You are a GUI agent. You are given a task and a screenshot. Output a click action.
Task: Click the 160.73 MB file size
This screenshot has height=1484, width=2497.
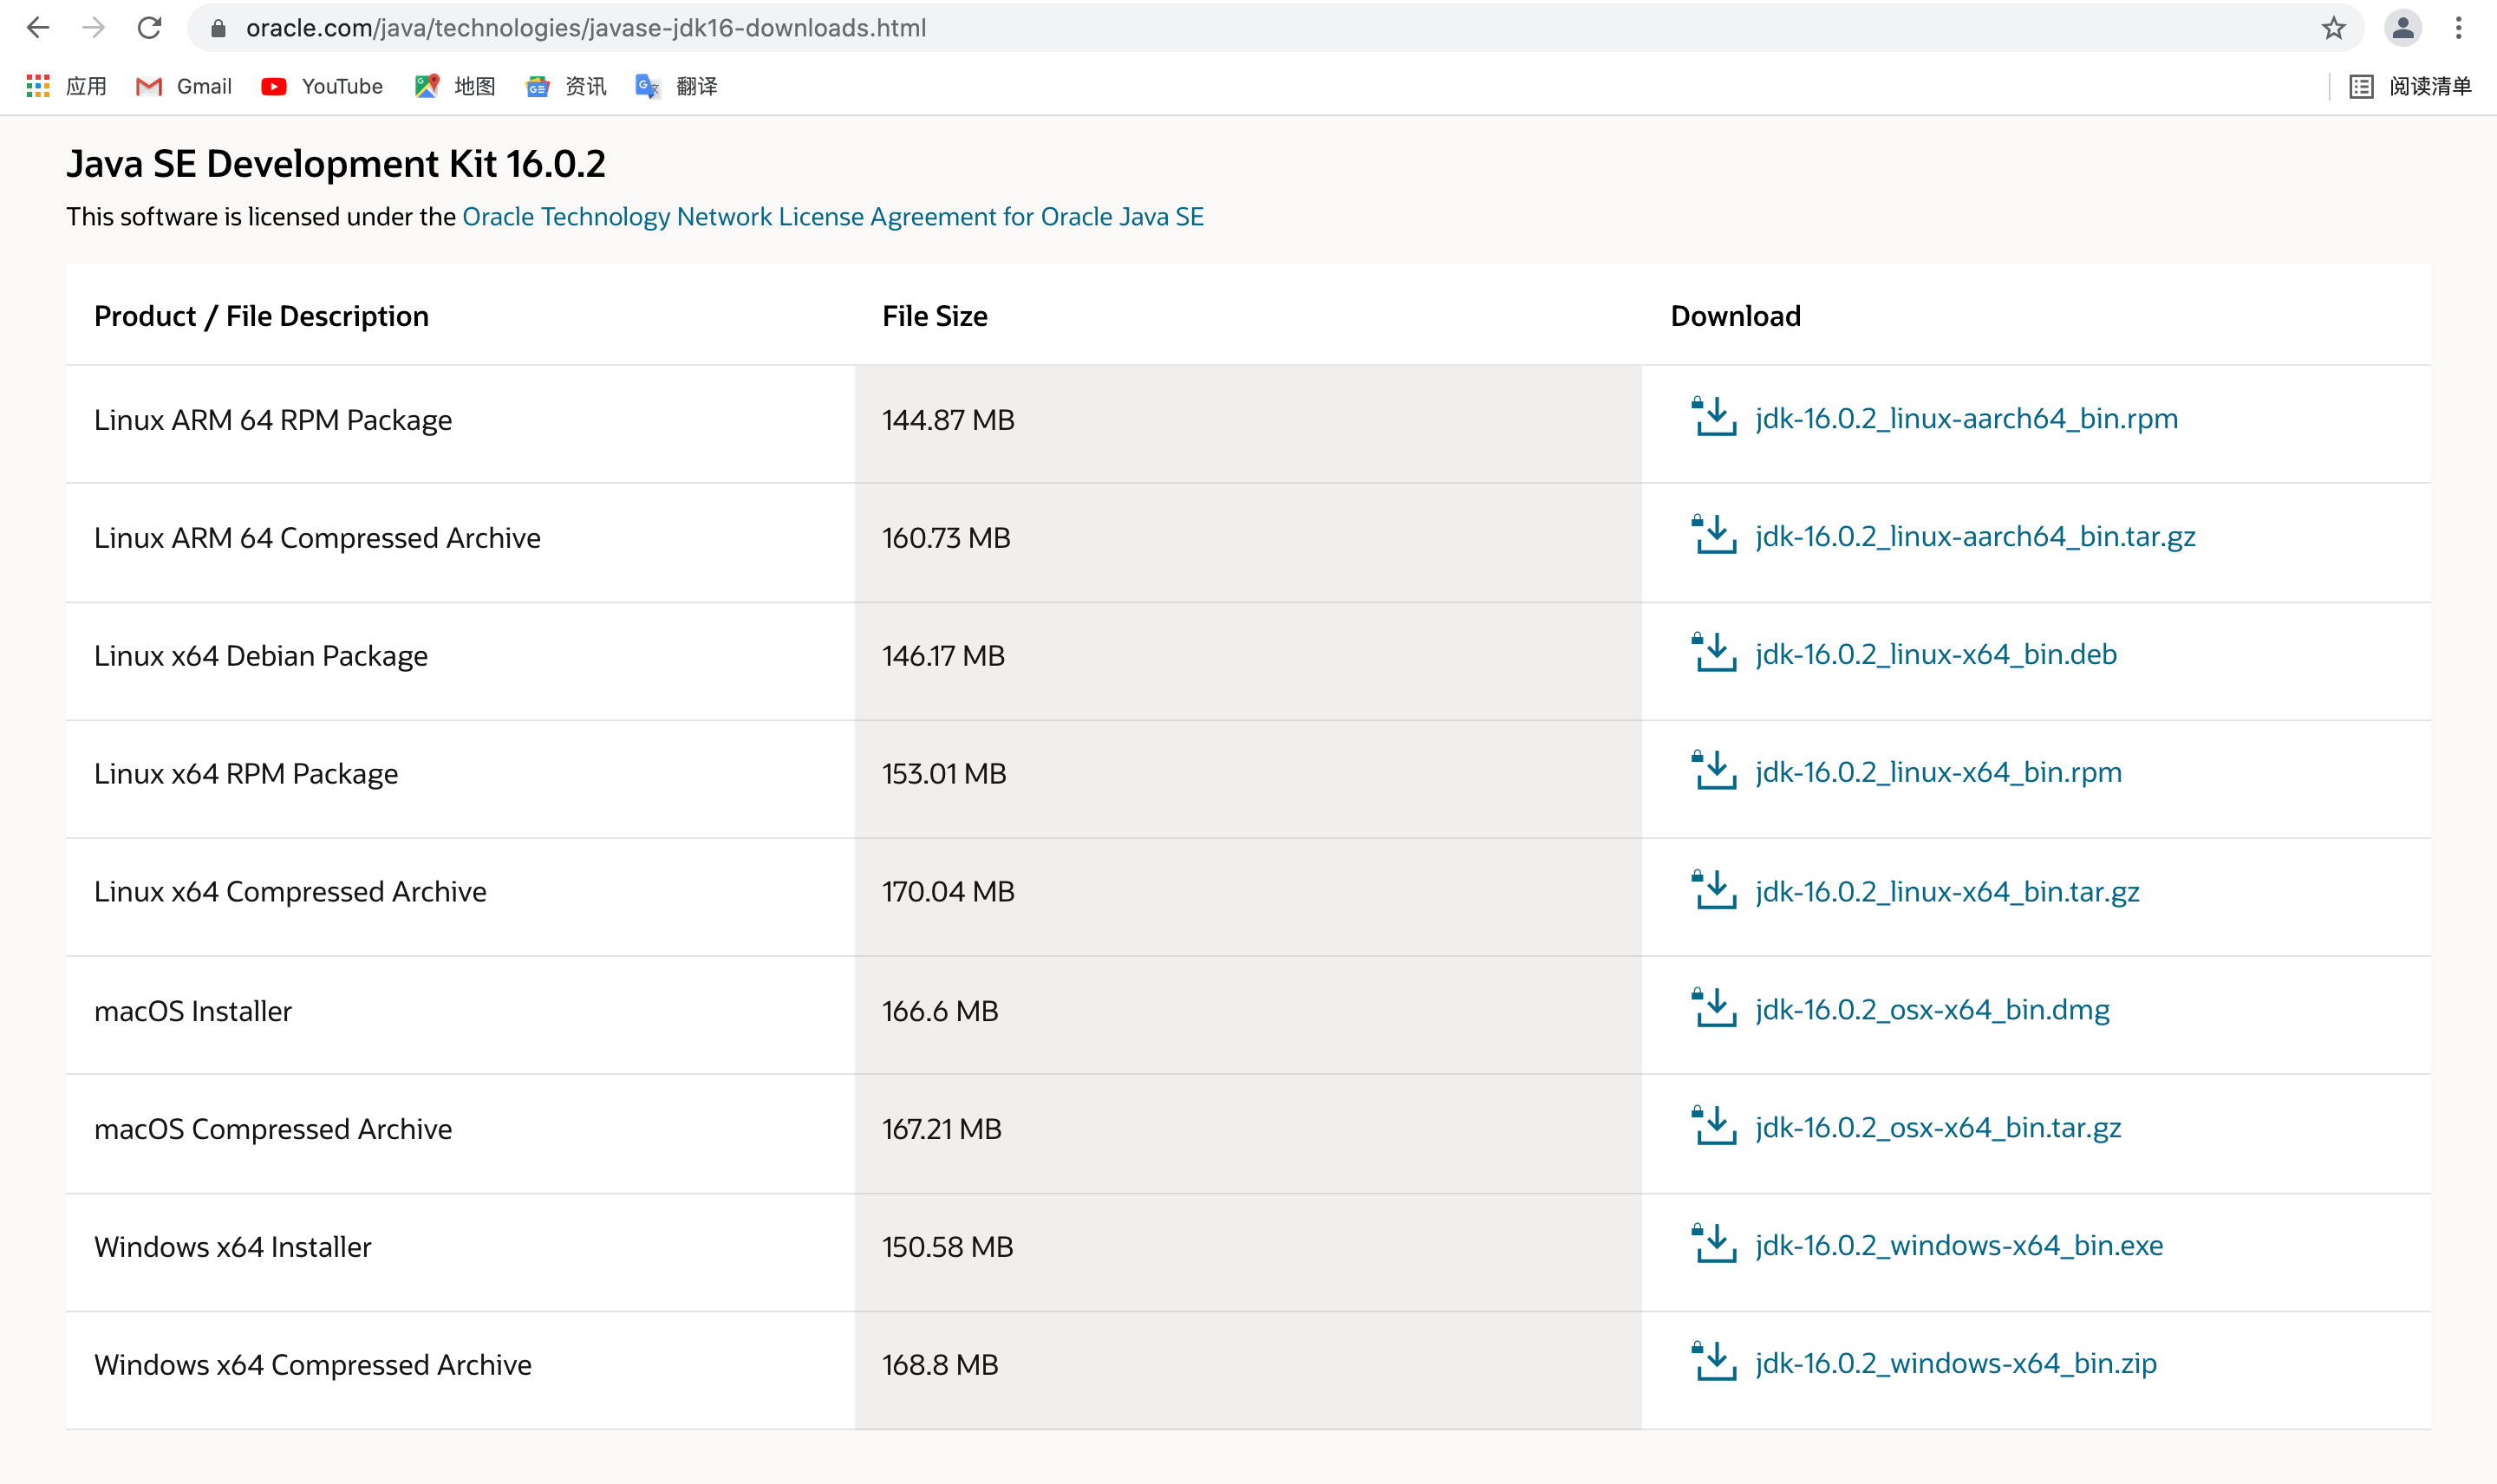946,538
